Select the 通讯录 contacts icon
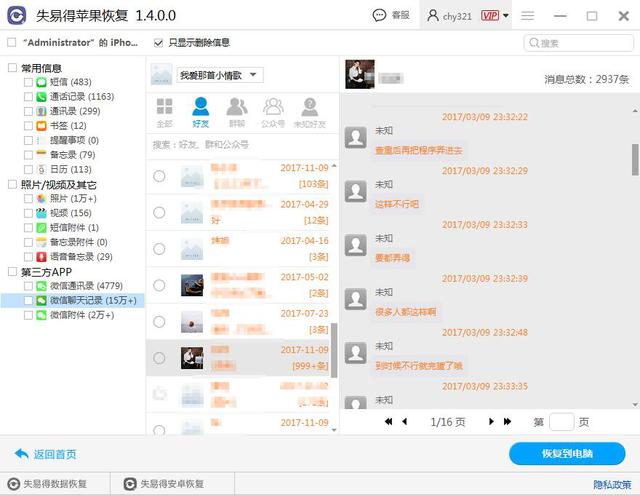640x495 pixels. (41, 111)
